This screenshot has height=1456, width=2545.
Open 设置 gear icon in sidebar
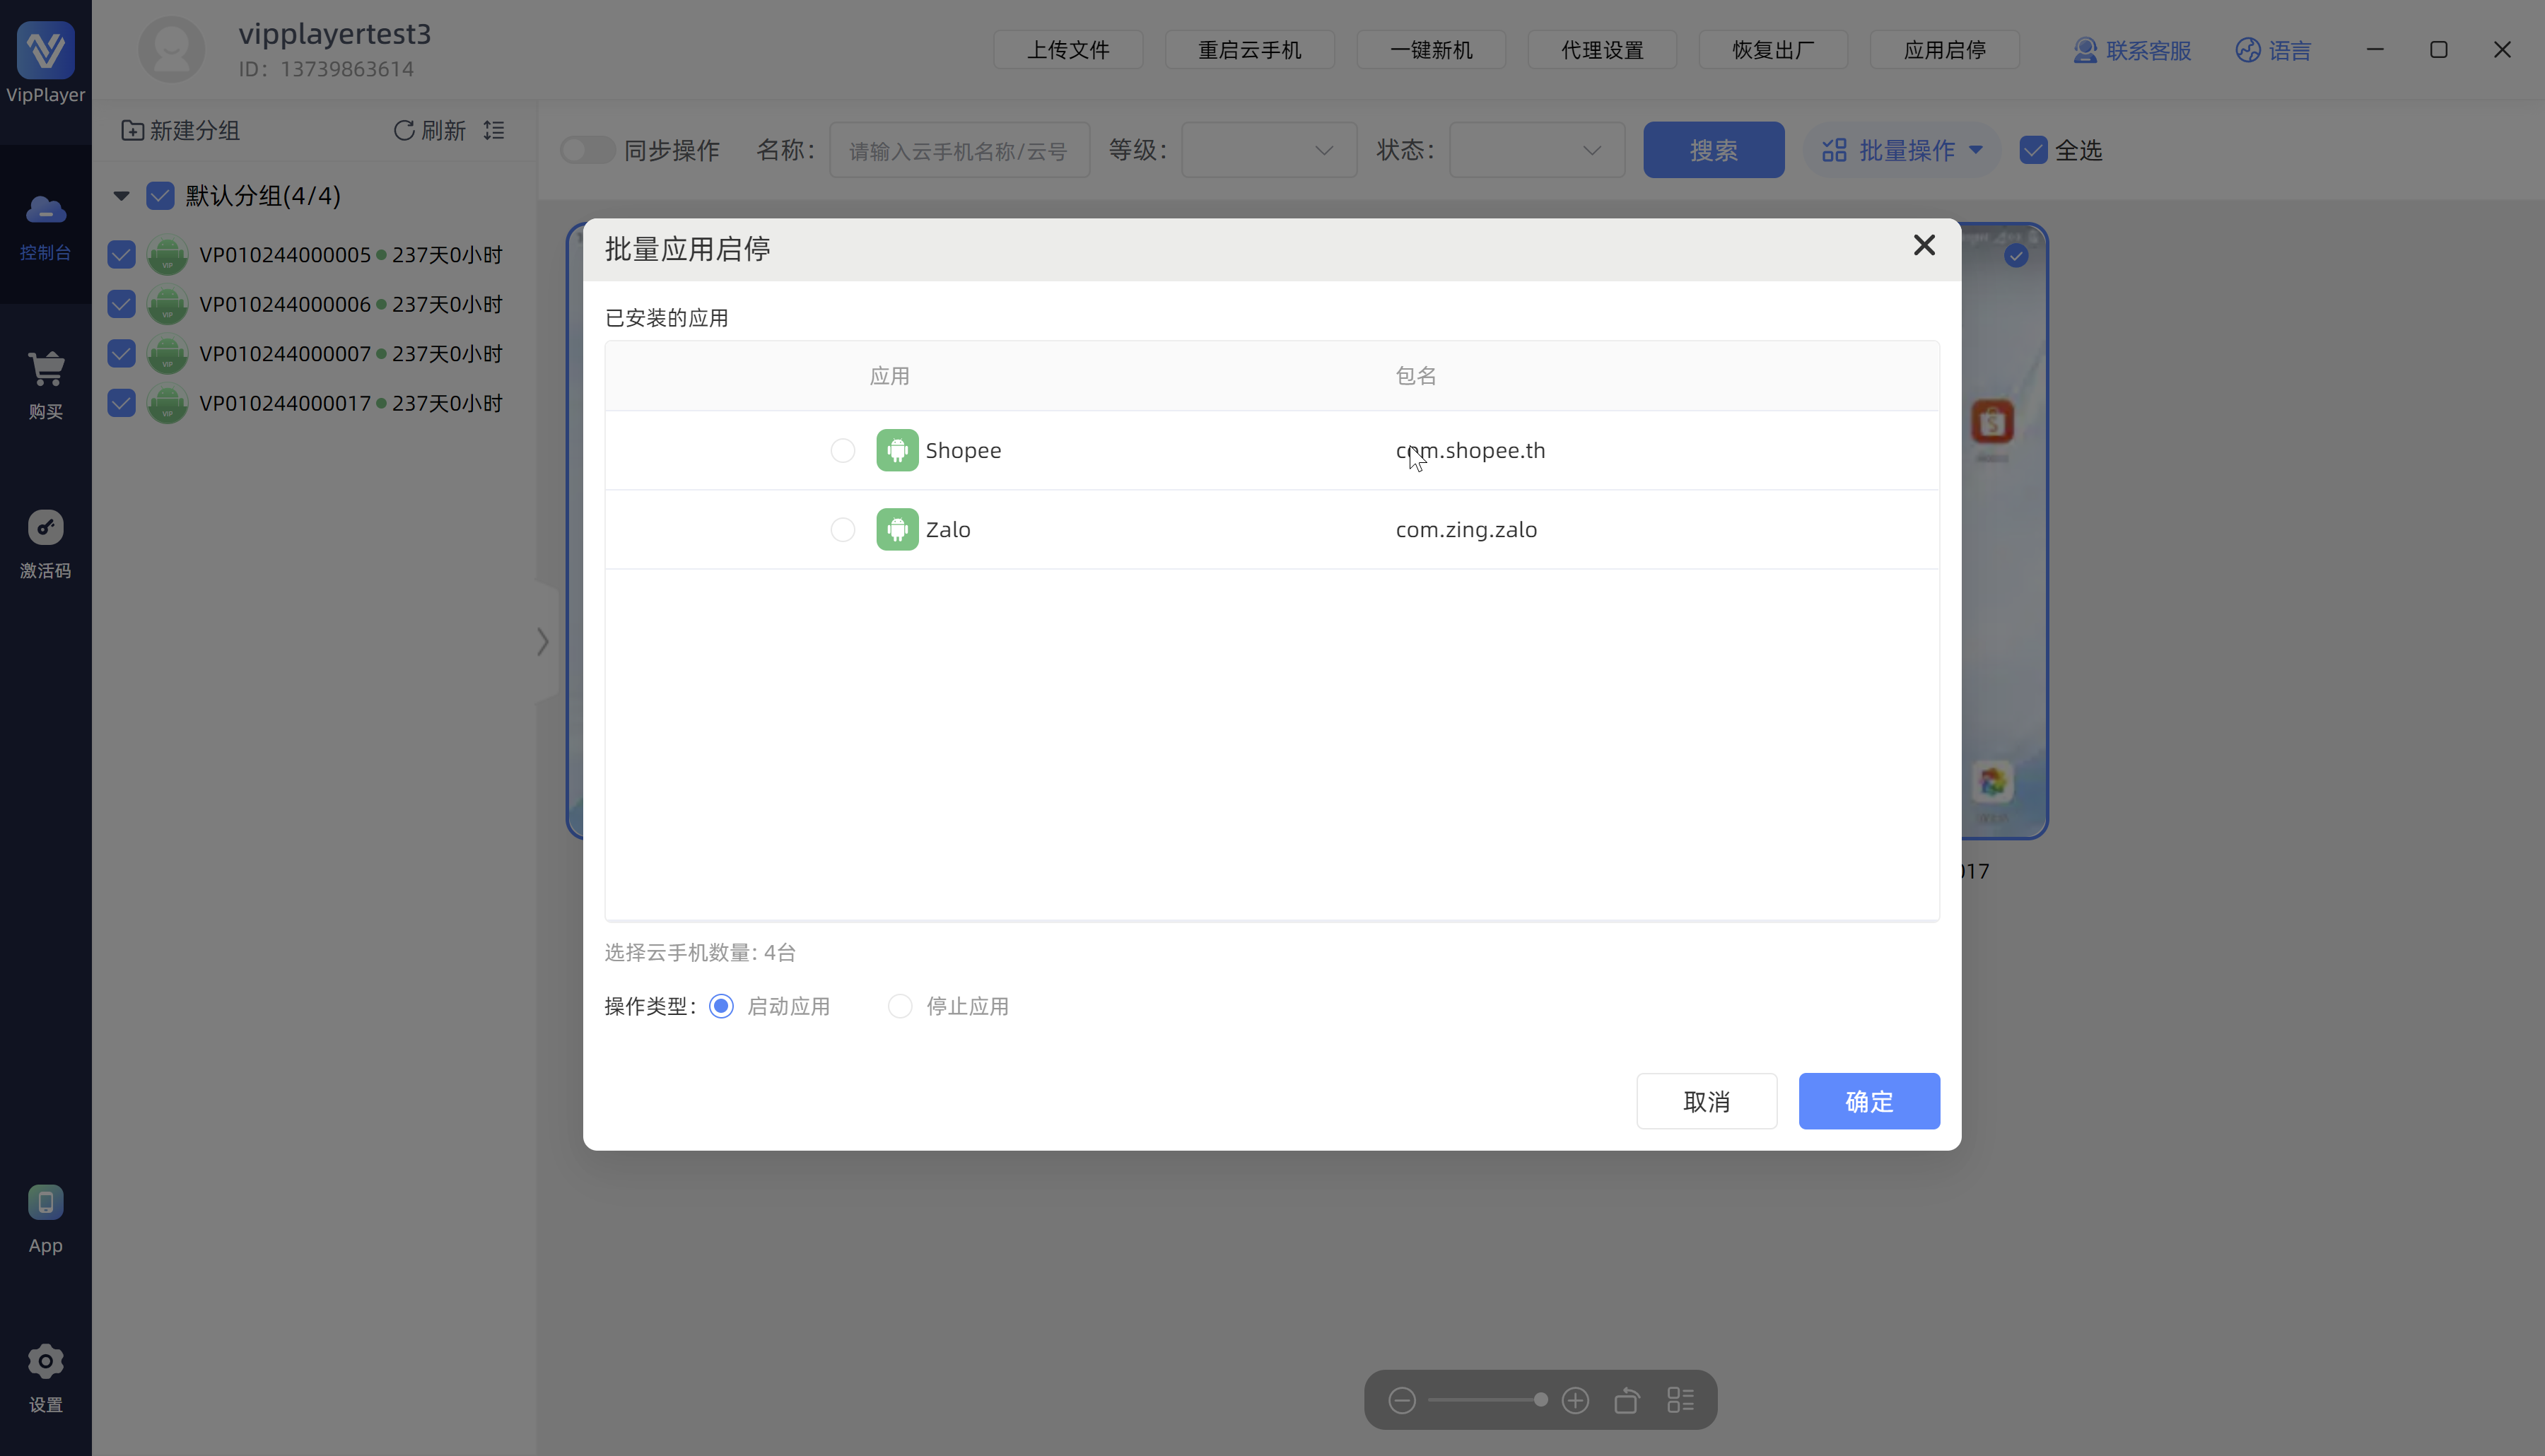(x=45, y=1362)
